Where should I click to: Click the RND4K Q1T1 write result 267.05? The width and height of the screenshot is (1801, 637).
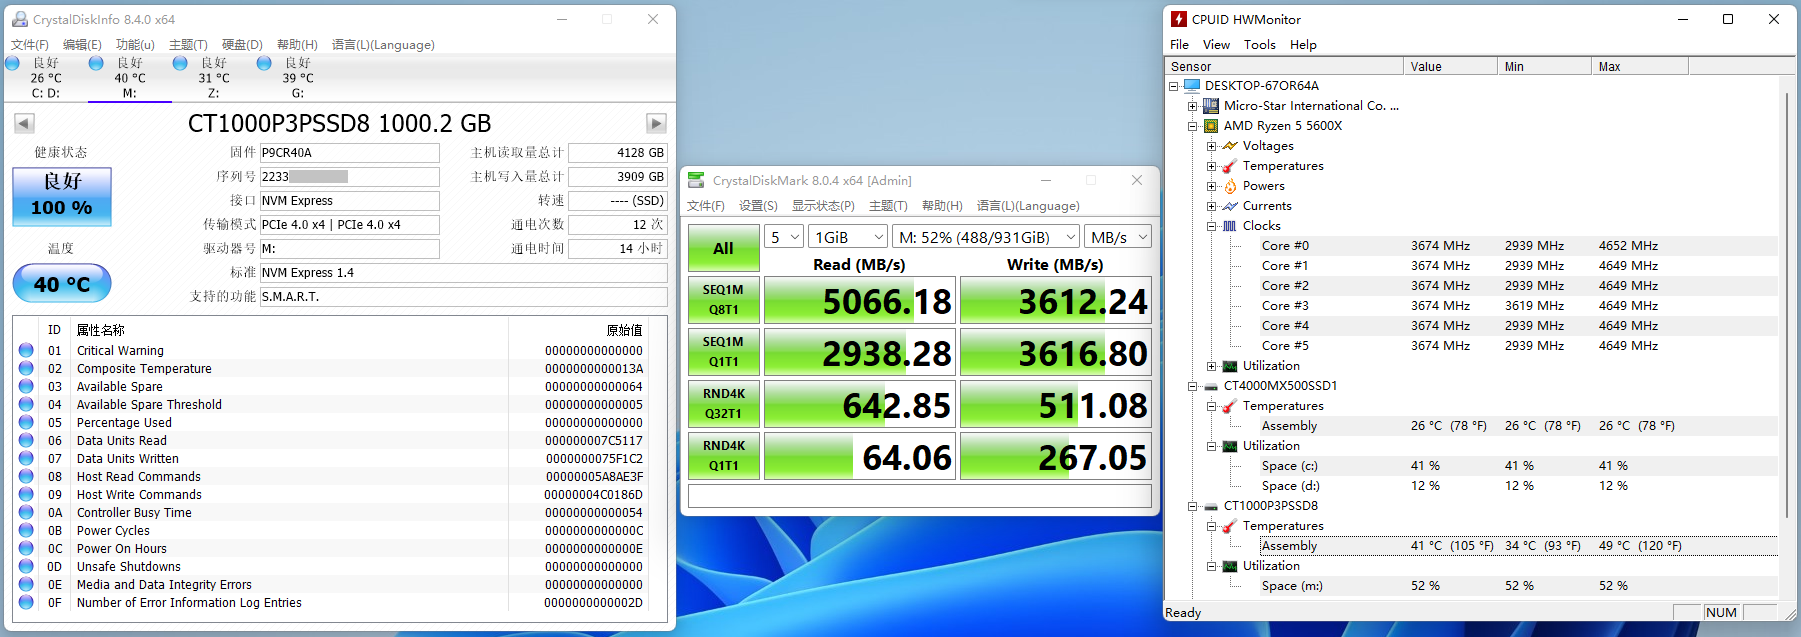point(1056,457)
